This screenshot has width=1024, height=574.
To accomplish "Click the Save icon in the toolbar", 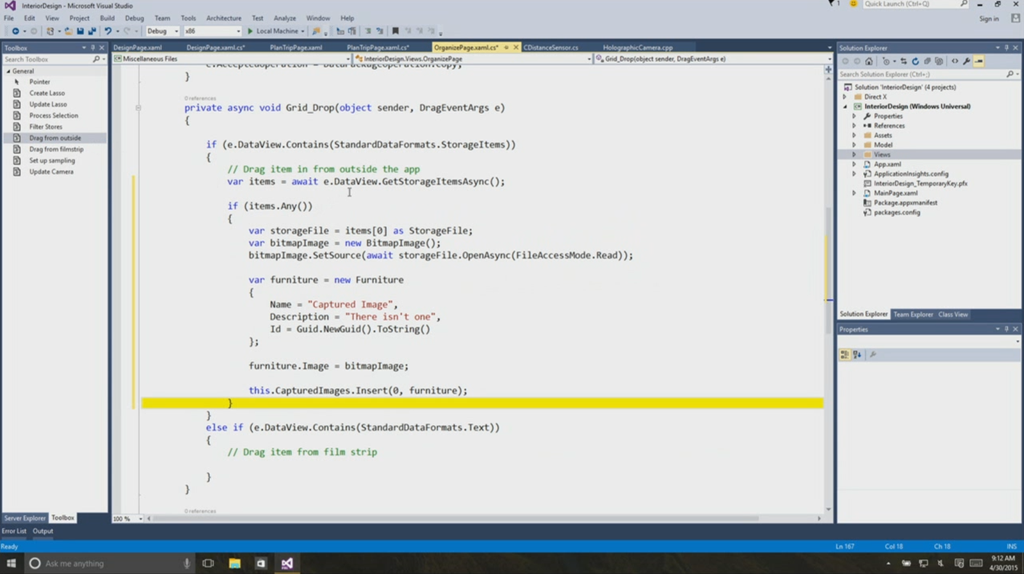I will [80, 31].
